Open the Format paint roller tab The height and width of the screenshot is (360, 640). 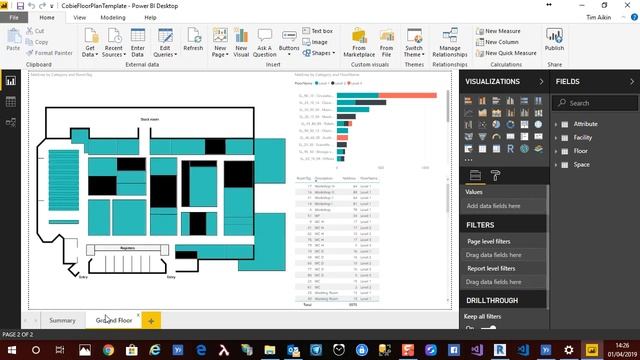[496, 176]
